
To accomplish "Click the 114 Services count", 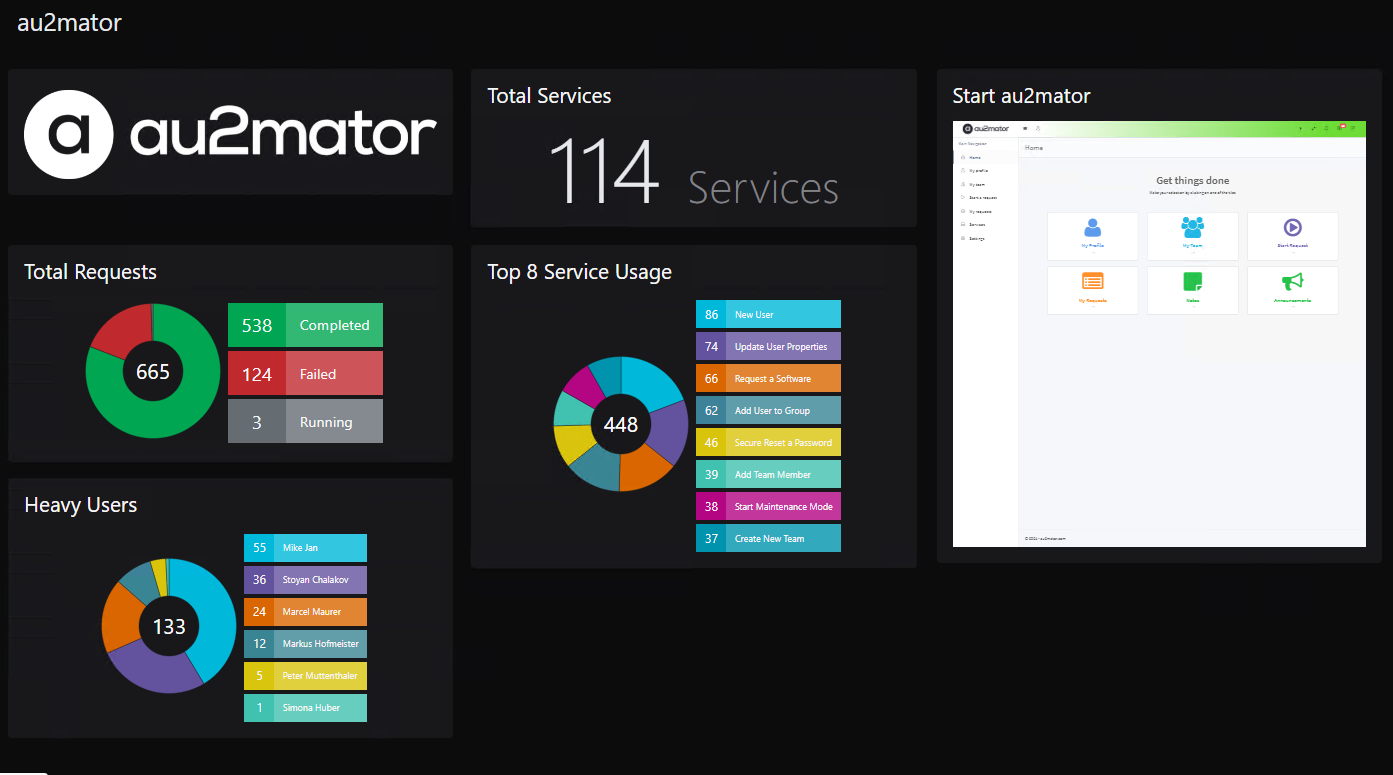I will pyautogui.click(x=693, y=173).
